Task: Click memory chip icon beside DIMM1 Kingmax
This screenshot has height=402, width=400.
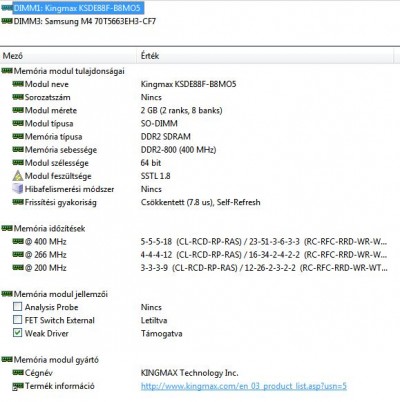Action: click(x=7, y=8)
